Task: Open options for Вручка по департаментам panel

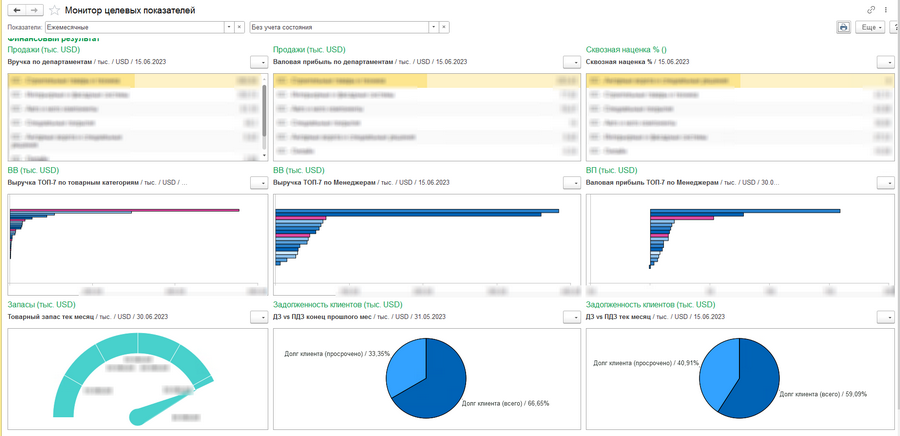Action: pyautogui.click(x=259, y=62)
